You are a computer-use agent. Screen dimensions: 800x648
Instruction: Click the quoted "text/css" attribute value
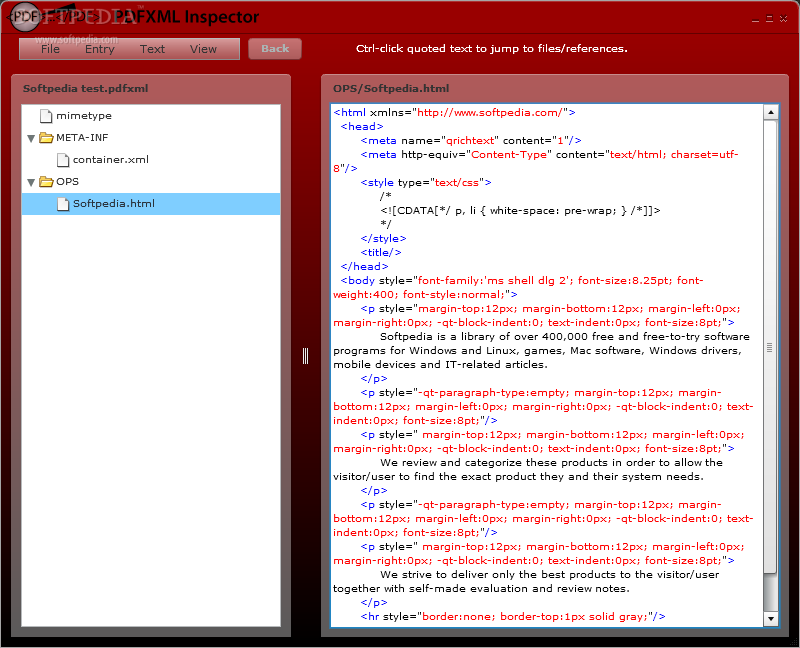(457, 183)
